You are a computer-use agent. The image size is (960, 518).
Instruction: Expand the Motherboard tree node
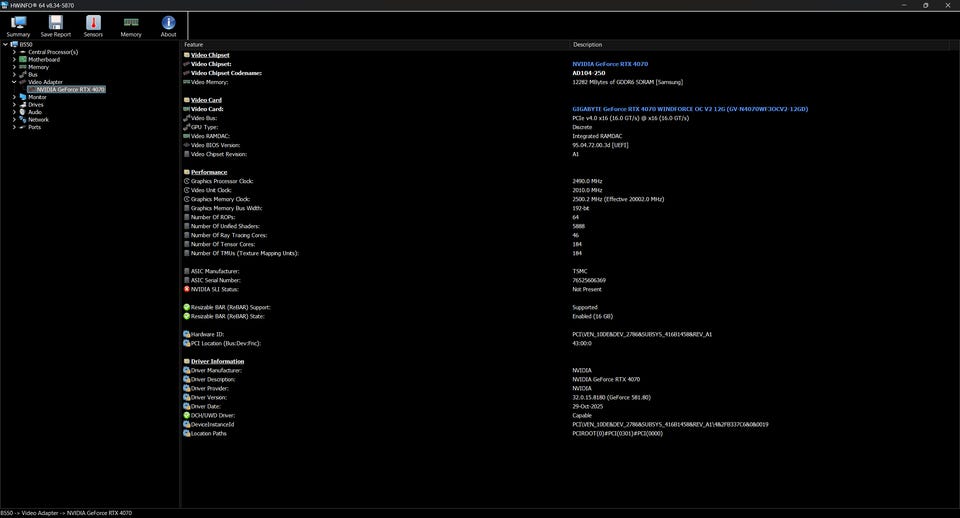tap(14, 59)
